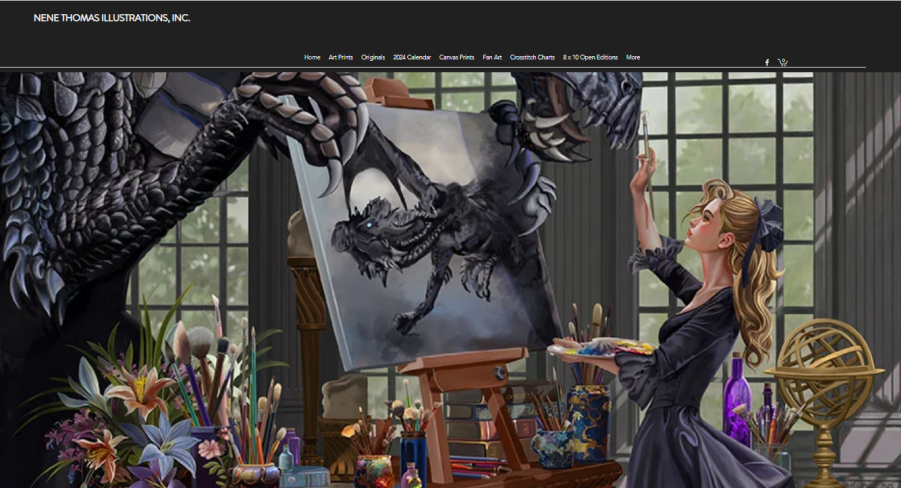Viewport: 901px width, 488px height.
Task: Click the dragon painting hero image
Action: pyautogui.click(x=450, y=280)
